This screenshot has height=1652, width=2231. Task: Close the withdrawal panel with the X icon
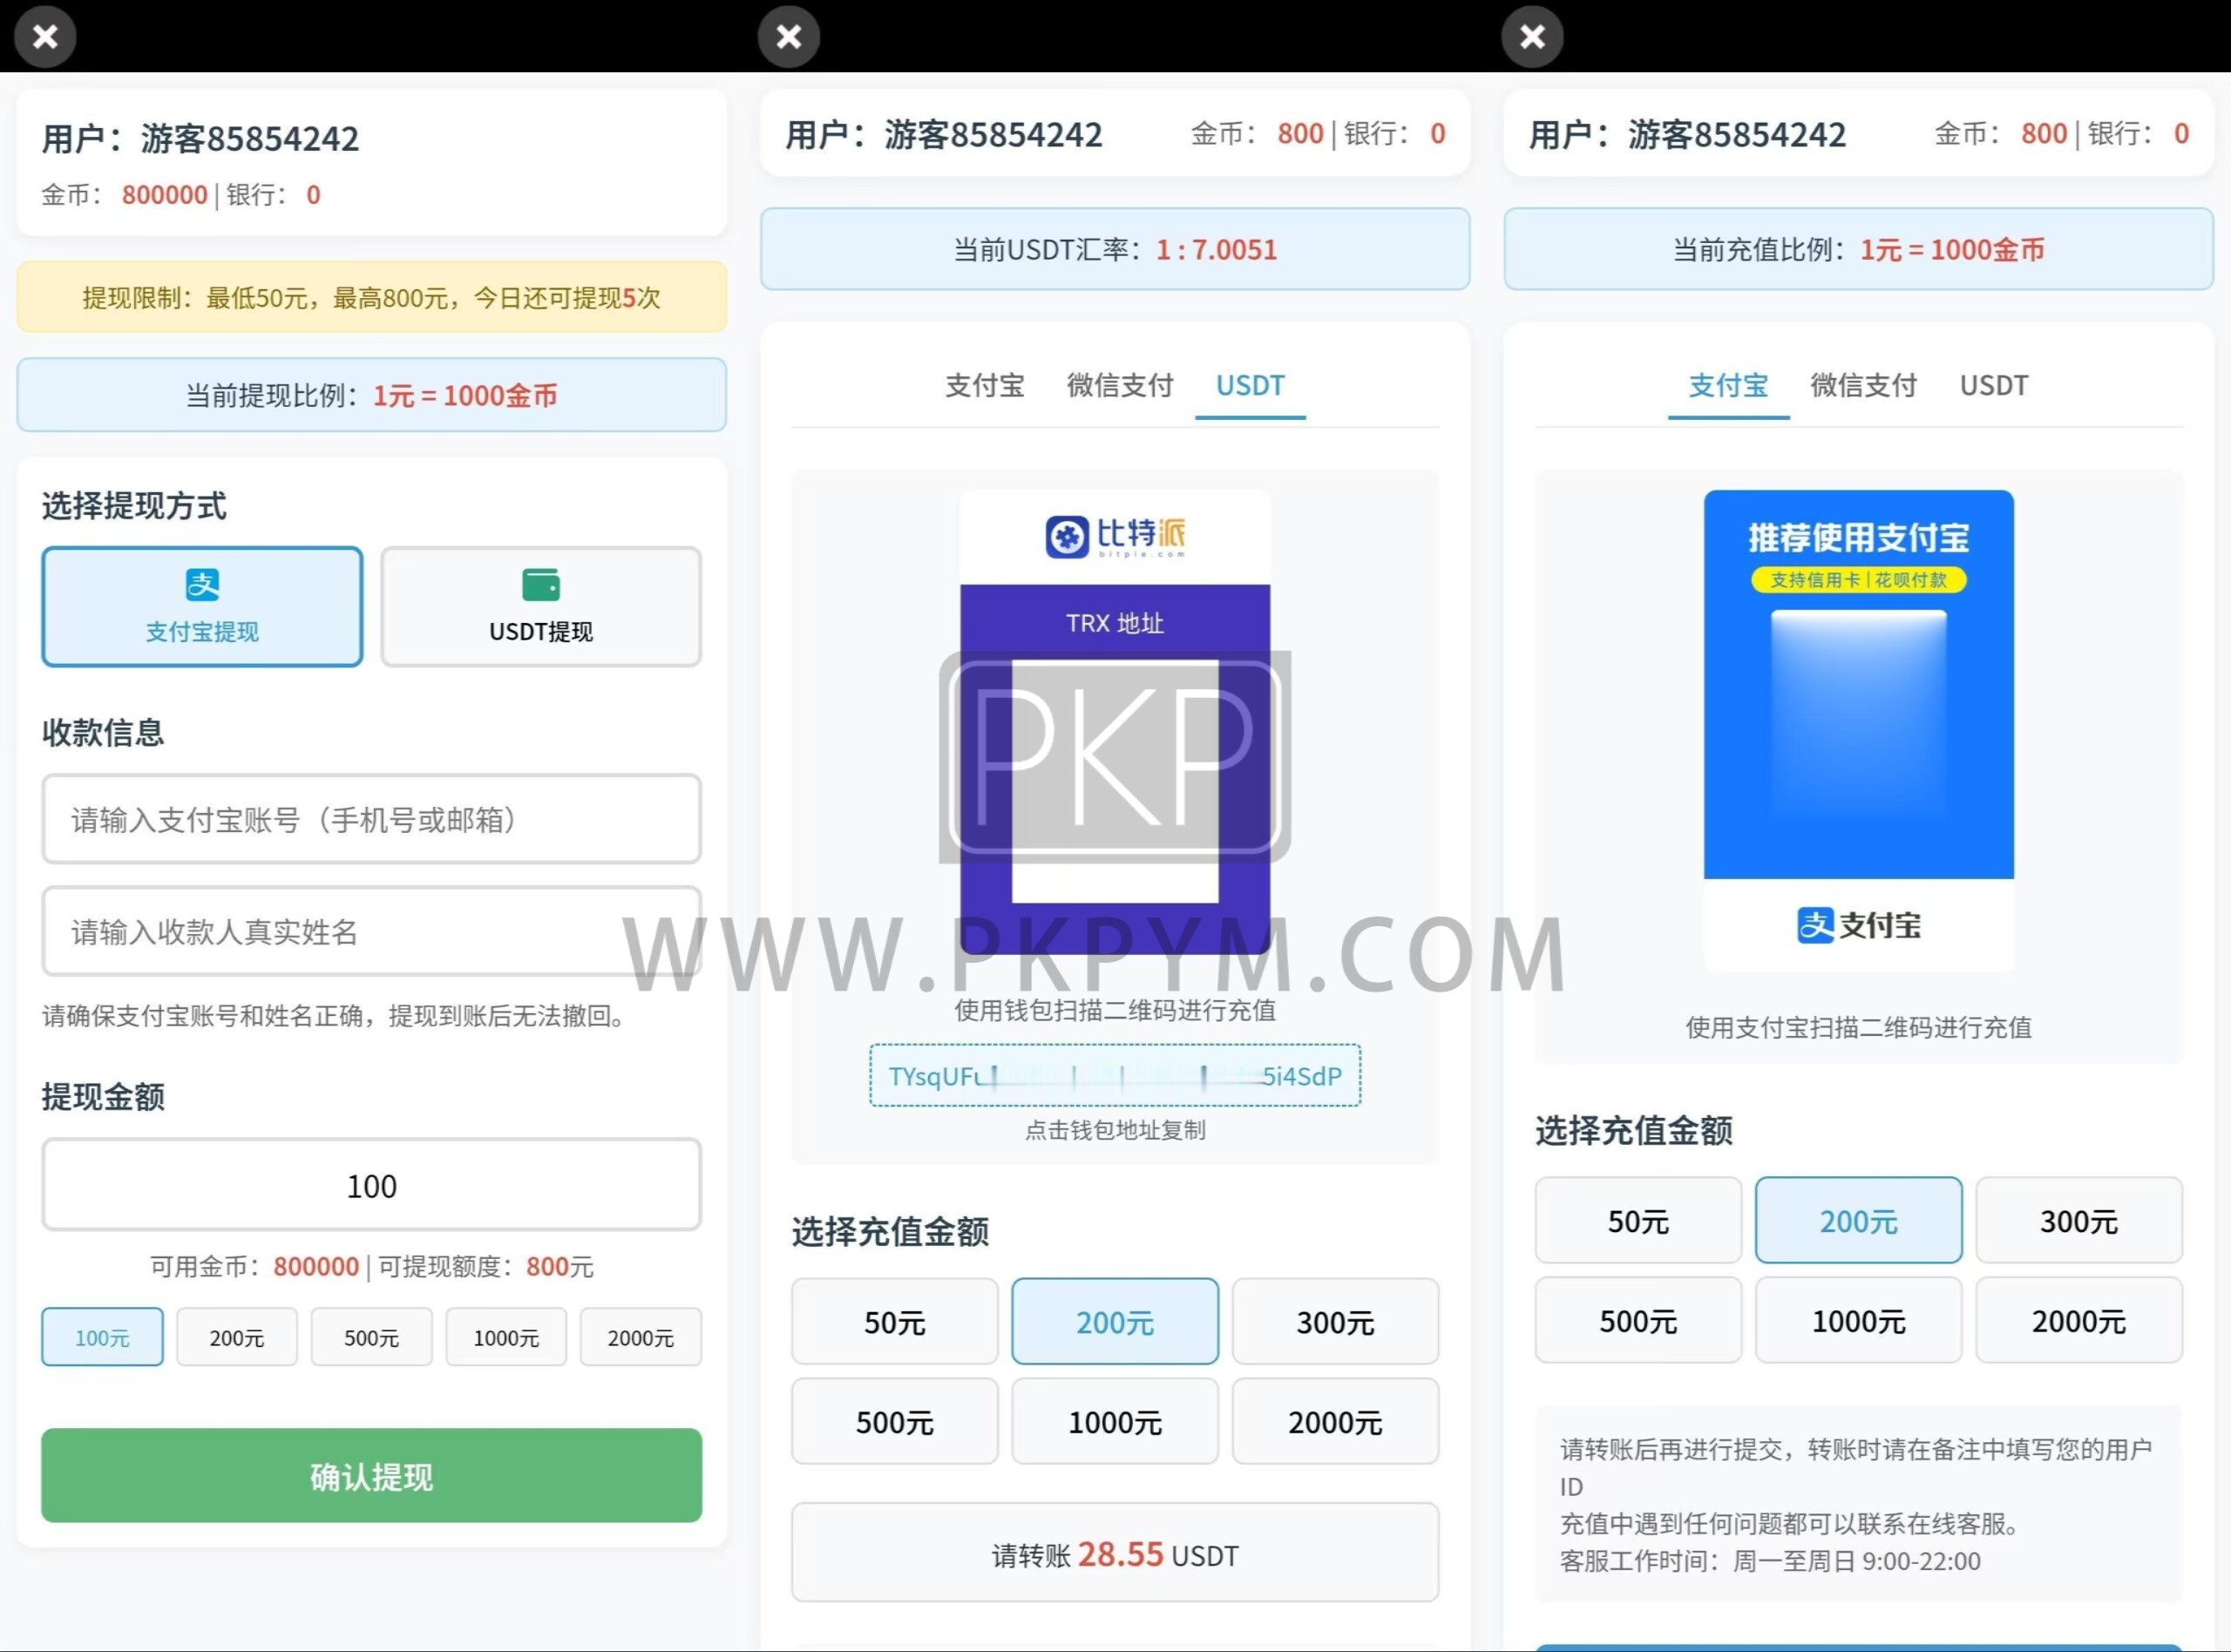click(45, 37)
